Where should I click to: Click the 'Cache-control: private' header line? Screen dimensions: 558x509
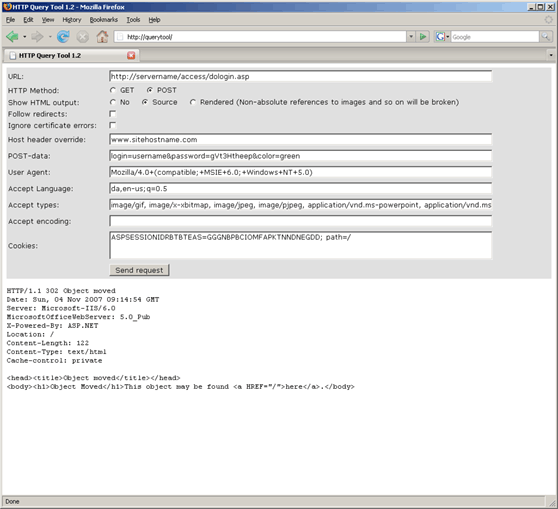click(54, 361)
